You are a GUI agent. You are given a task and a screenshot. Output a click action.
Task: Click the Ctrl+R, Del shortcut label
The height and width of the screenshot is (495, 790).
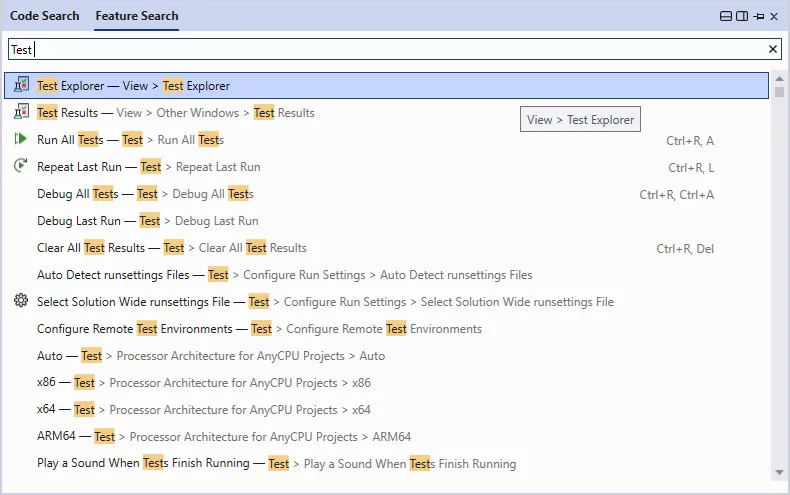[x=685, y=249]
